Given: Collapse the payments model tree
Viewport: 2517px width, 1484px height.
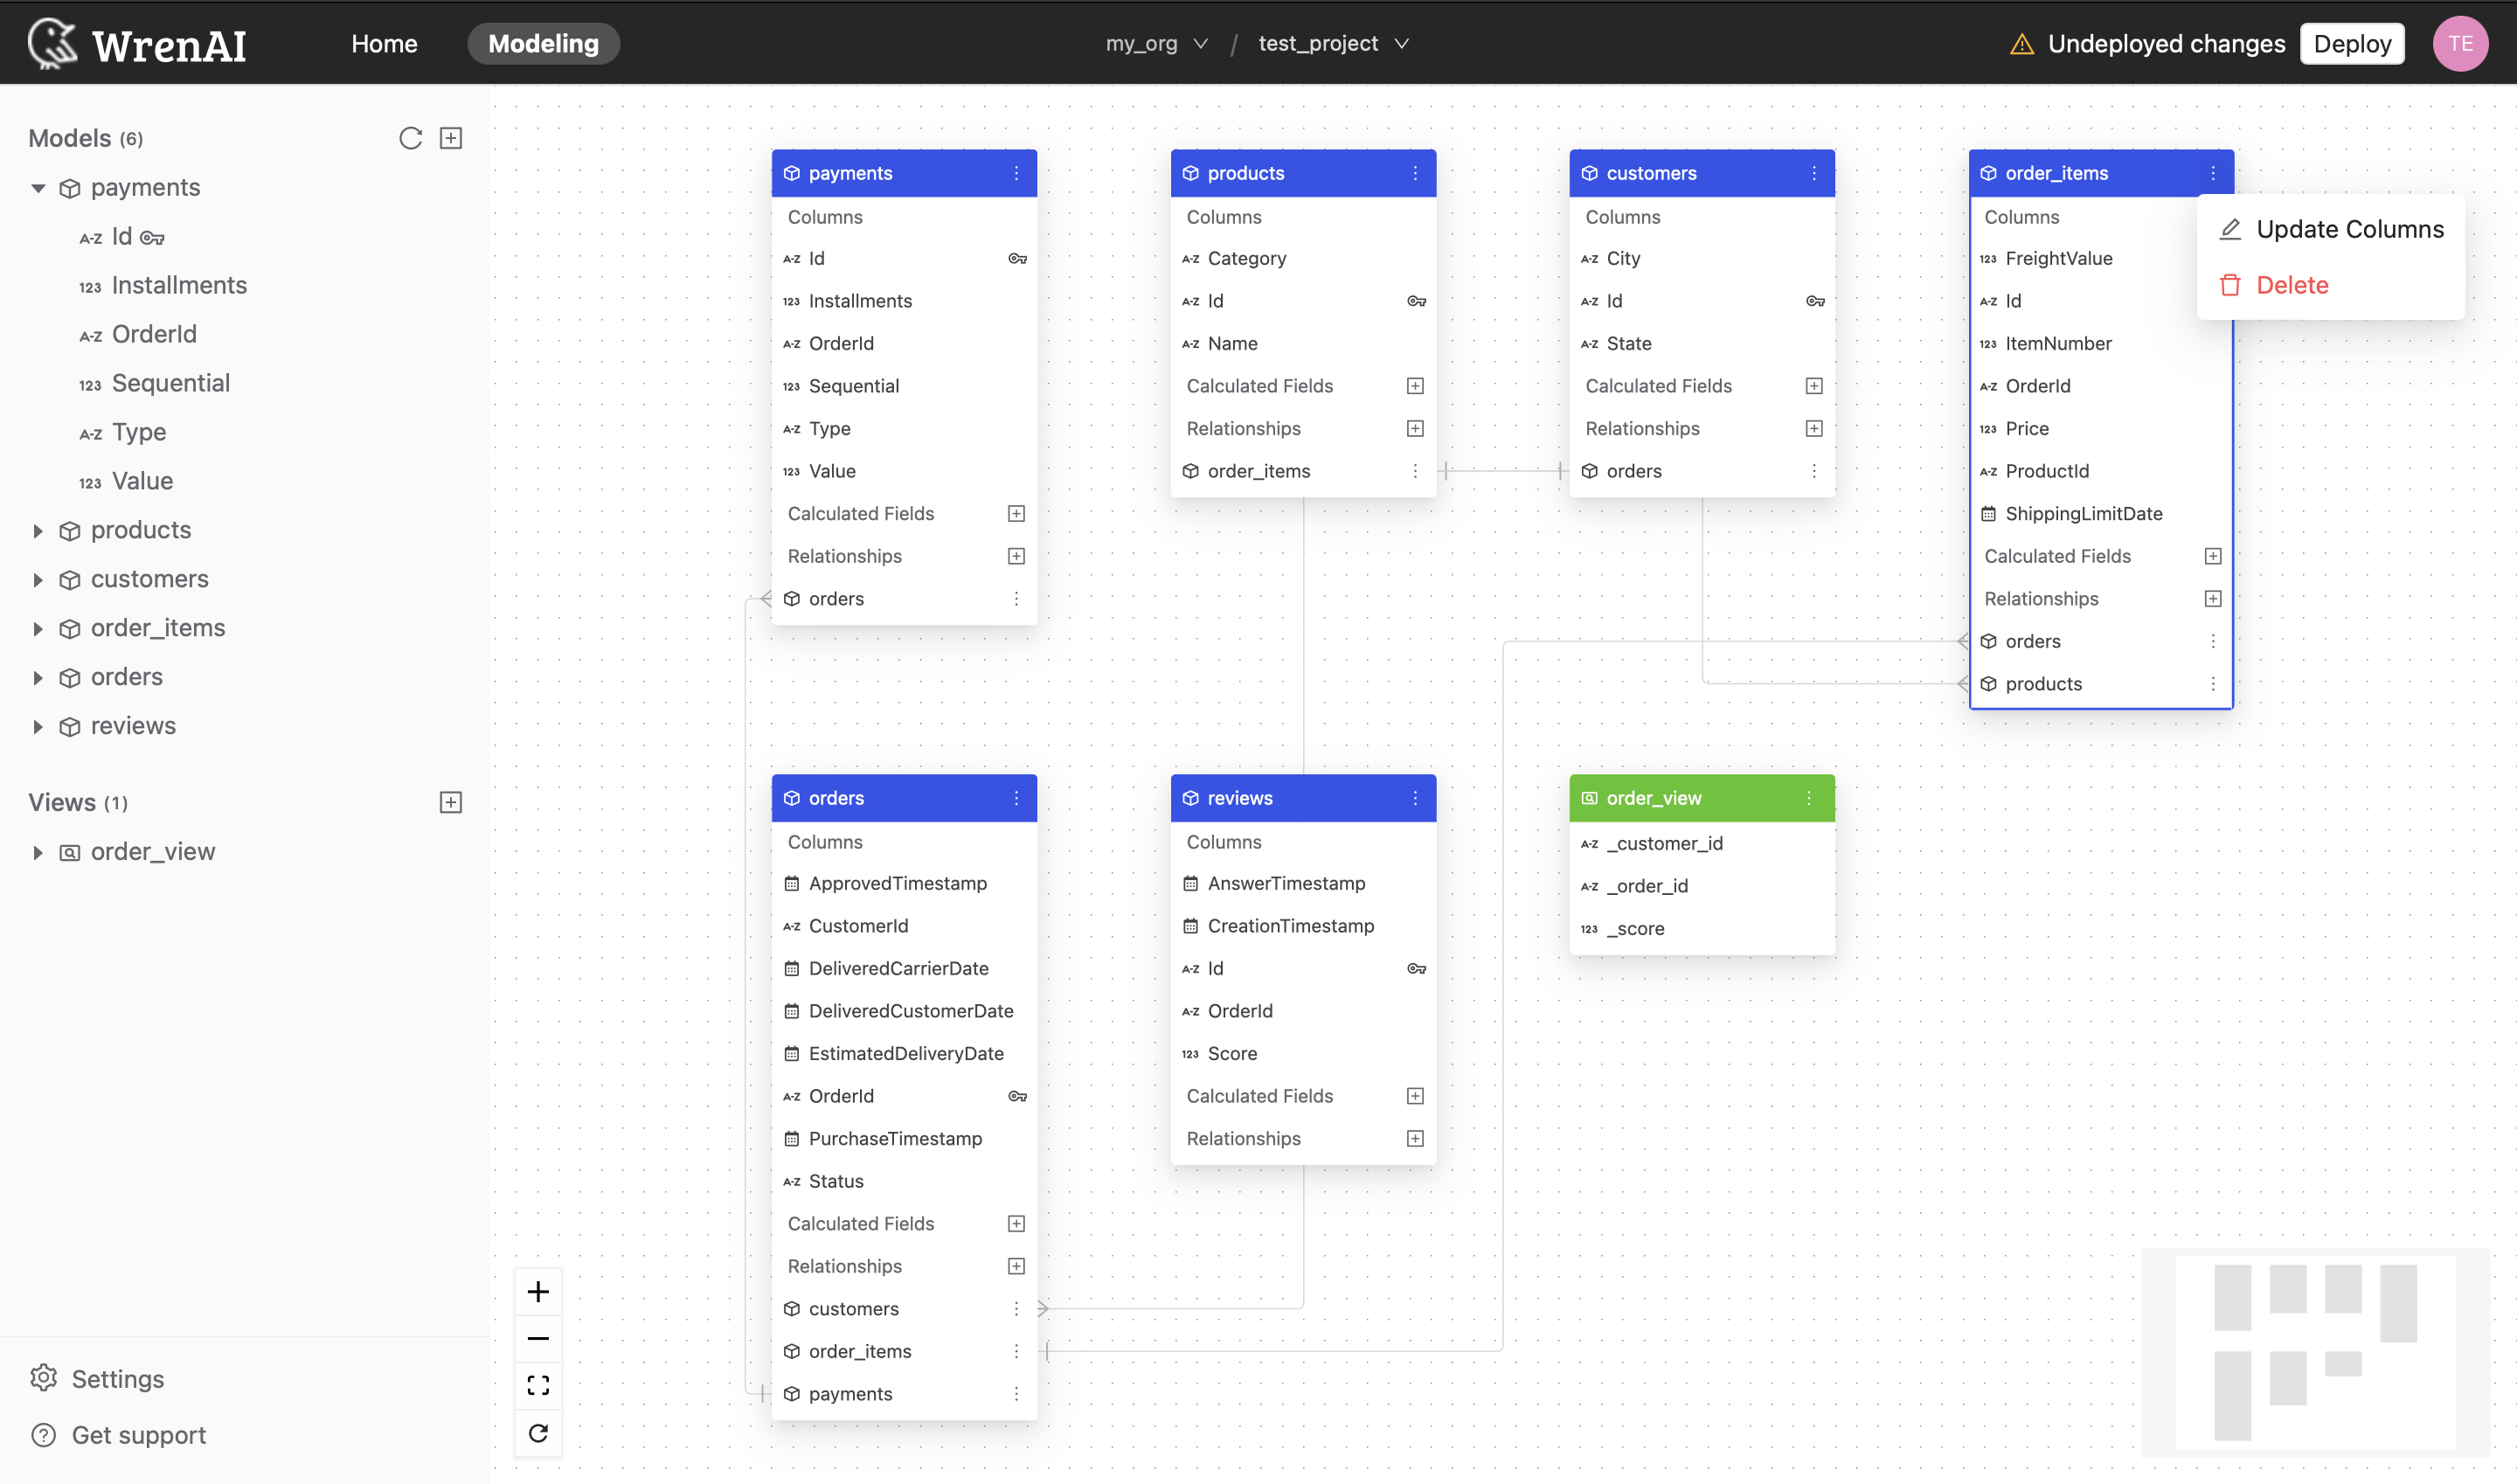Looking at the screenshot, I should (x=38, y=188).
